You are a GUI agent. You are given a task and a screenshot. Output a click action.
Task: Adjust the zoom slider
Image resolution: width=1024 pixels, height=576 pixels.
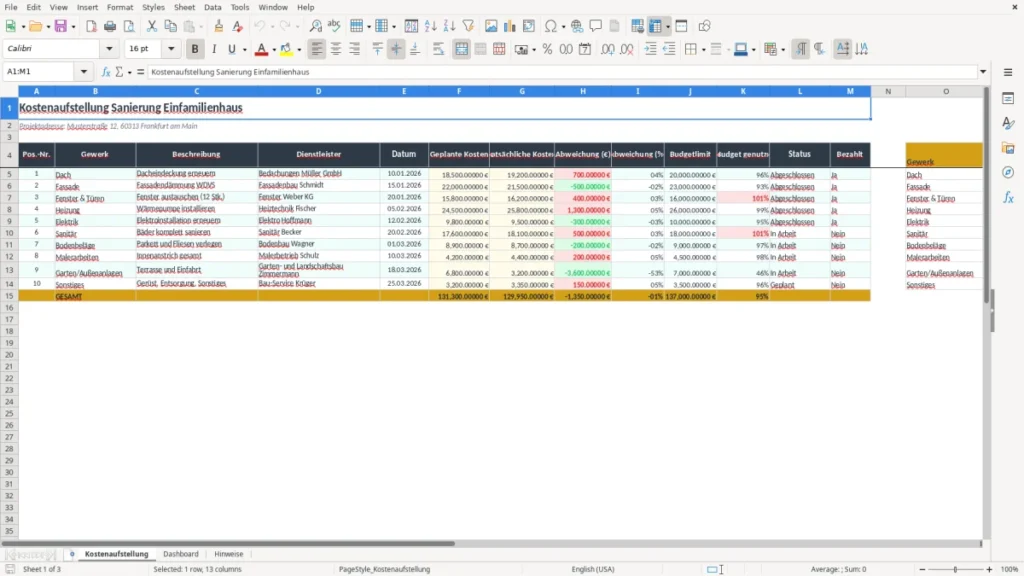[x=955, y=569]
